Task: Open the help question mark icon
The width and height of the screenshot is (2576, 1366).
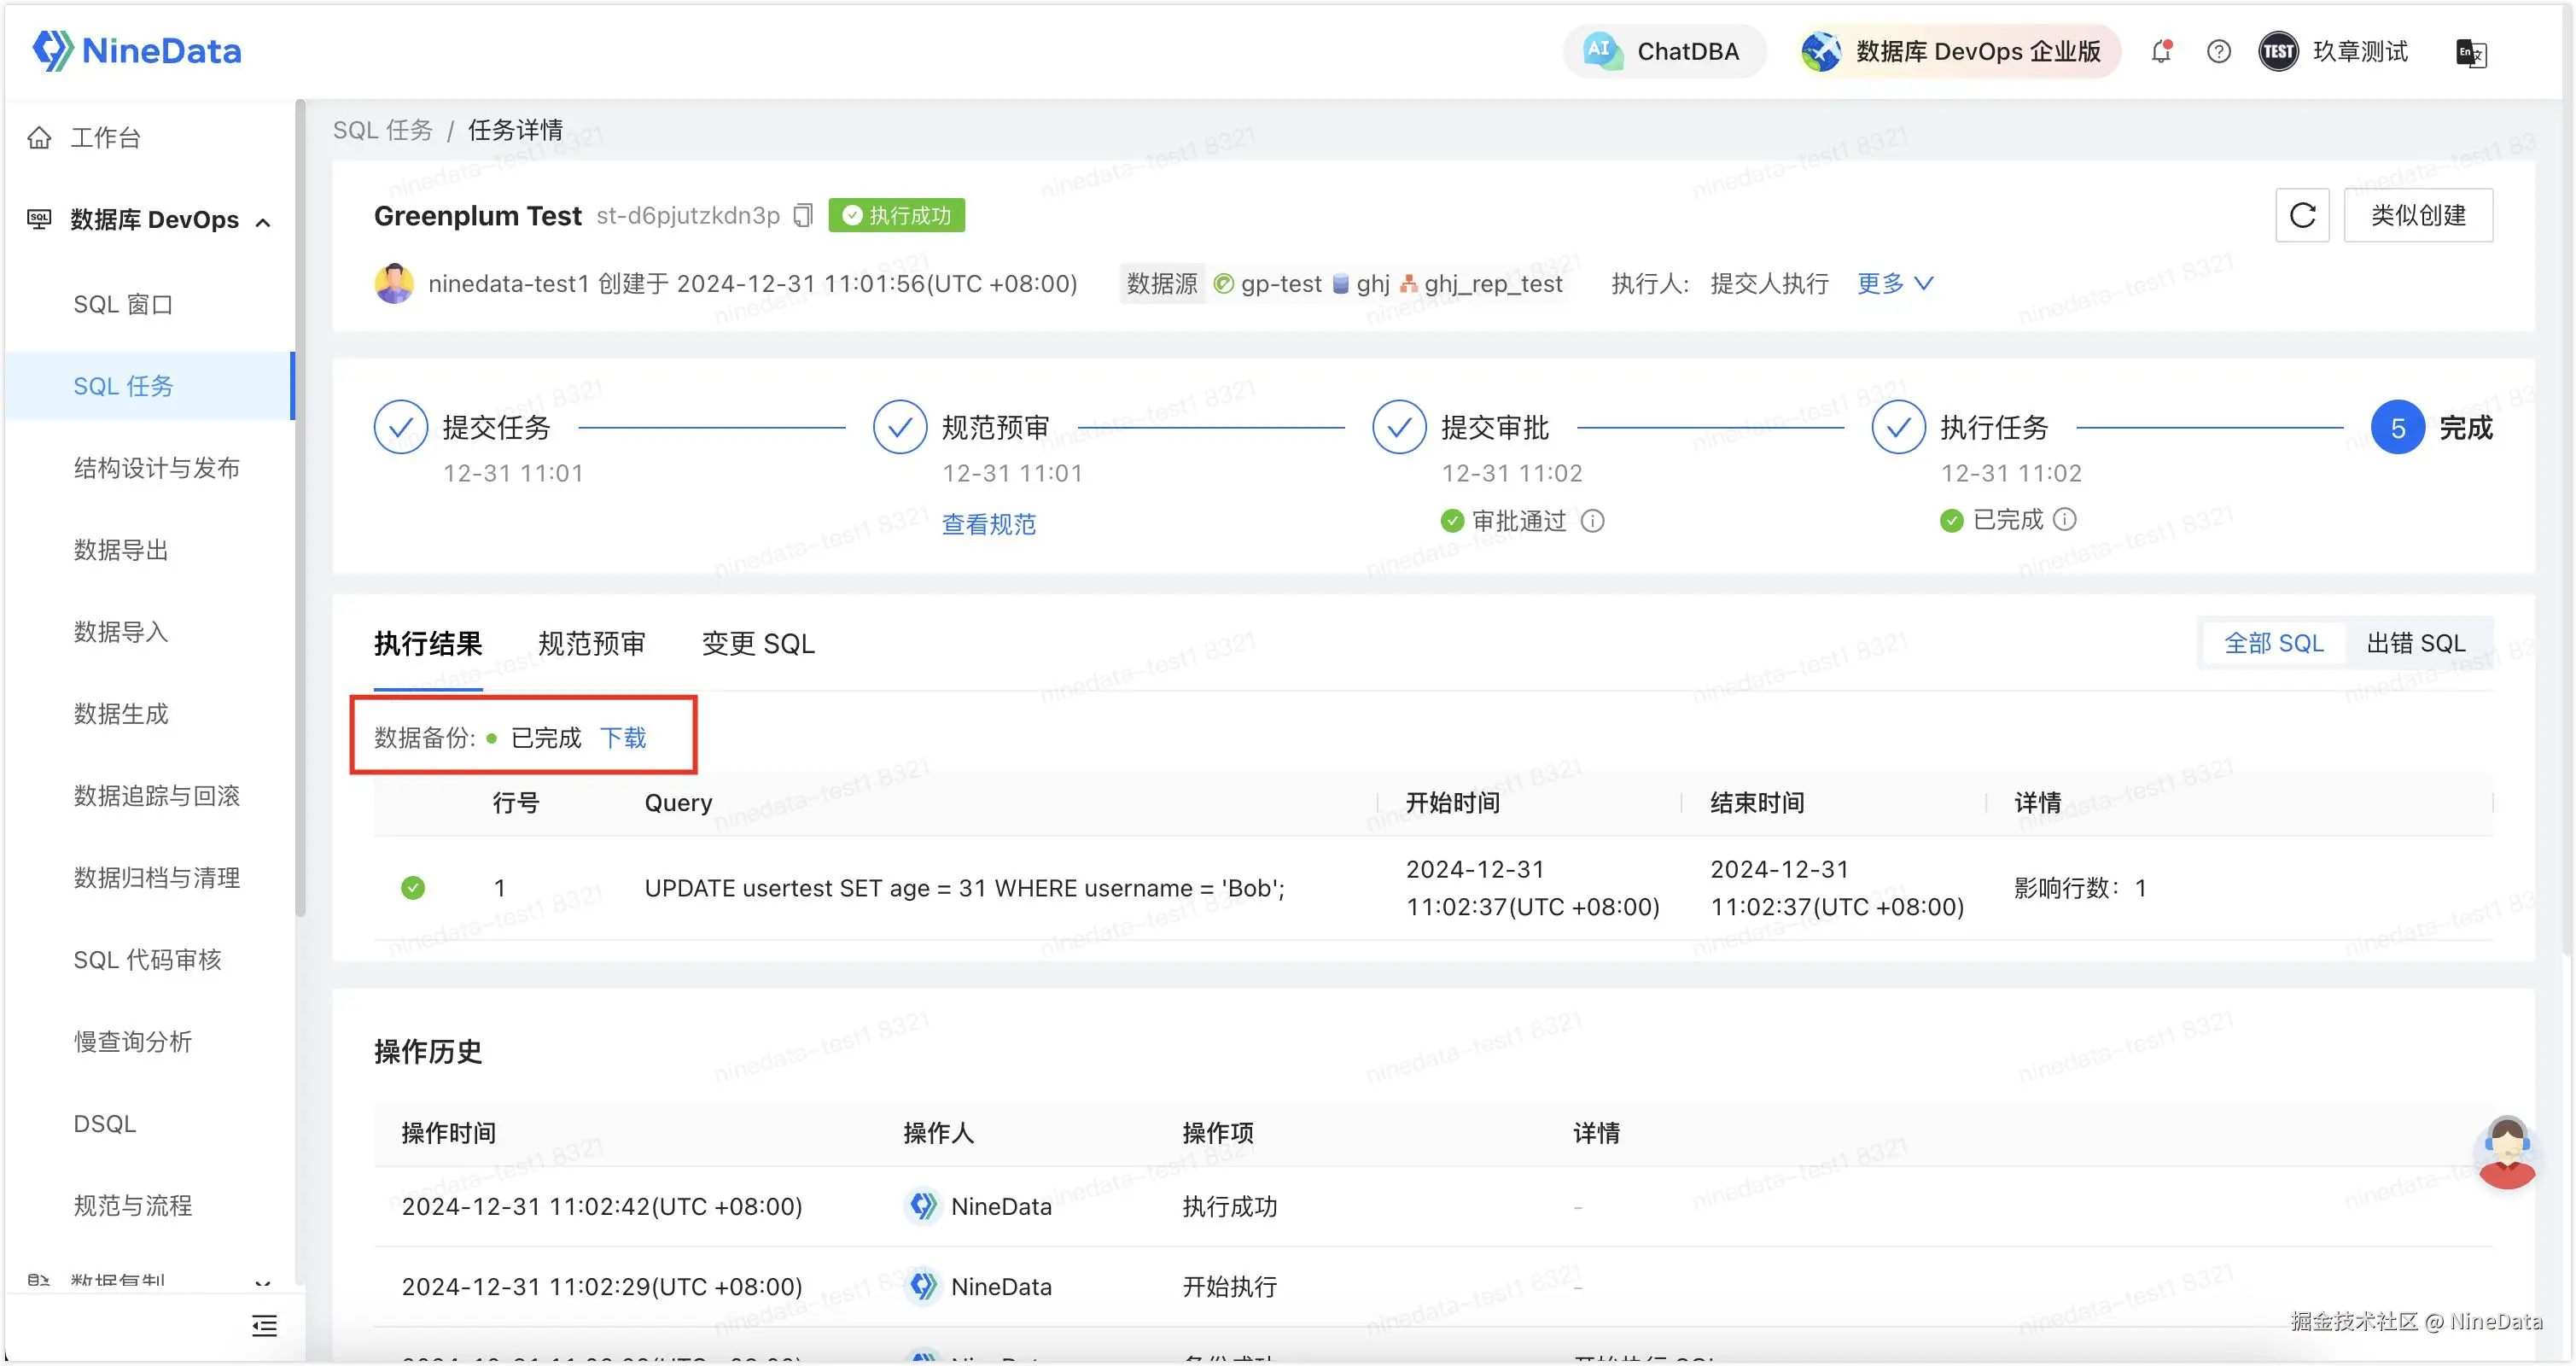Action: 2218,51
